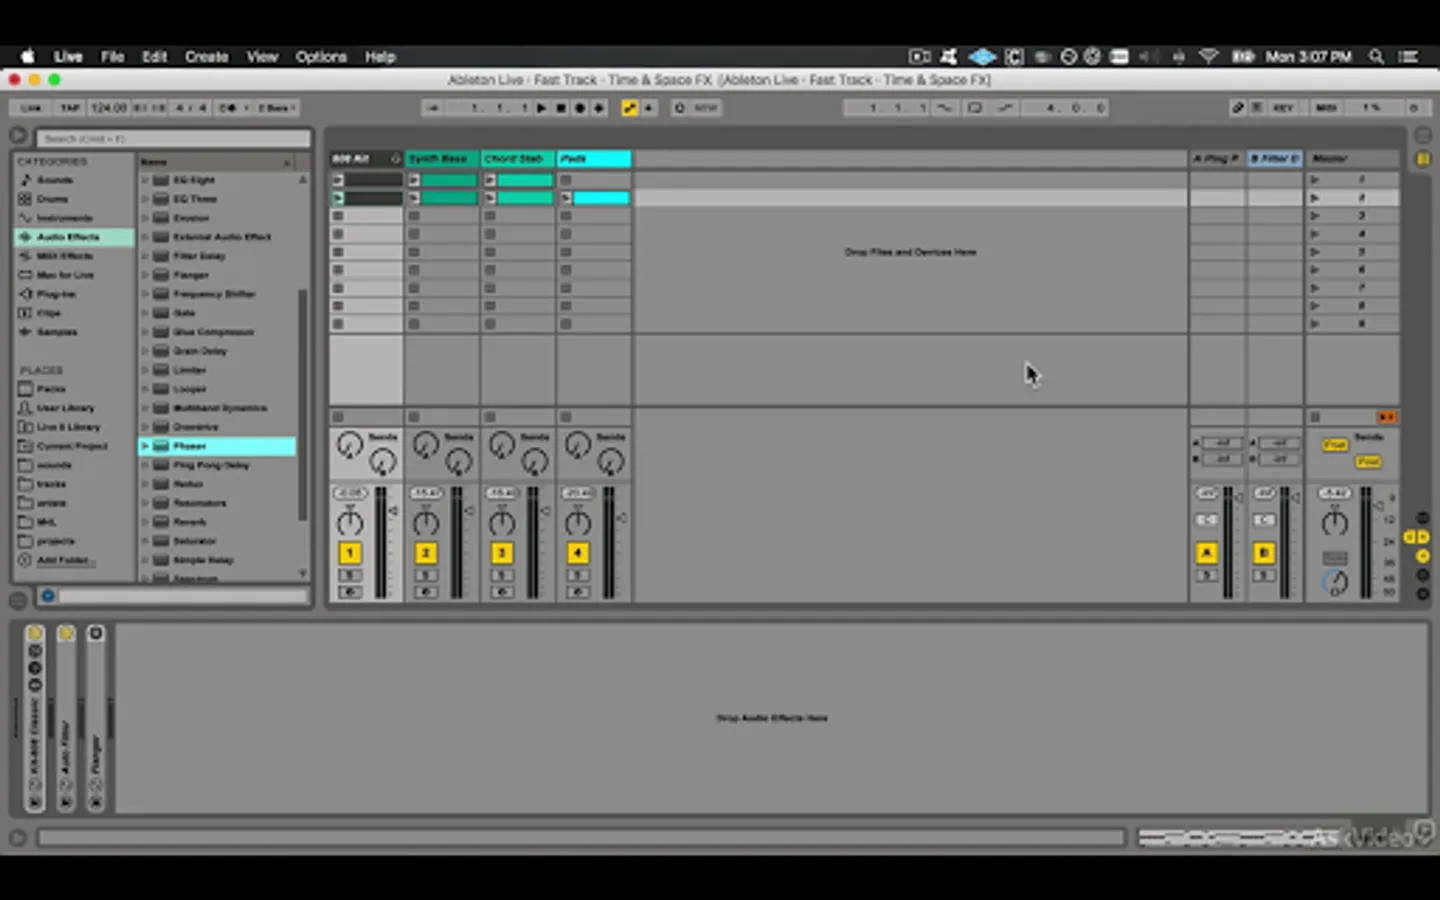Select the Audio Effects category

point(73,237)
